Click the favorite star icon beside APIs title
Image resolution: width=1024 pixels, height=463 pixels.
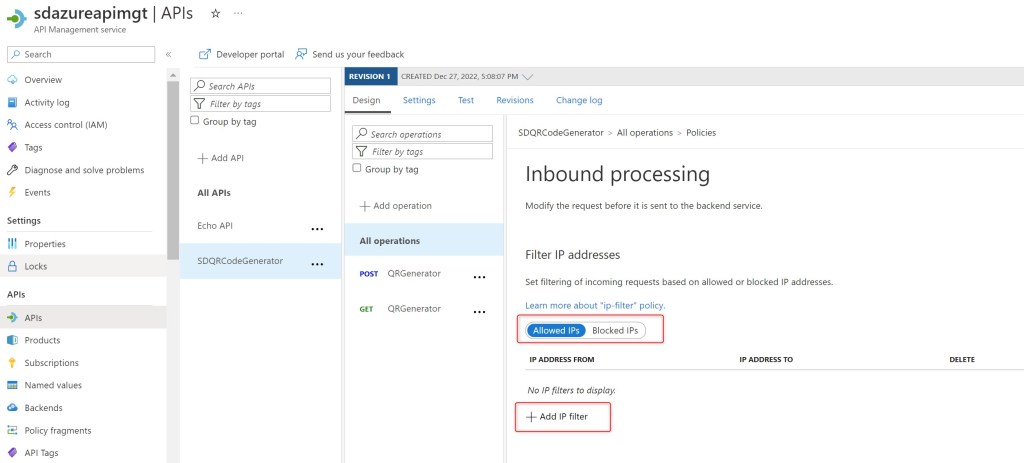(x=215, y=13)
